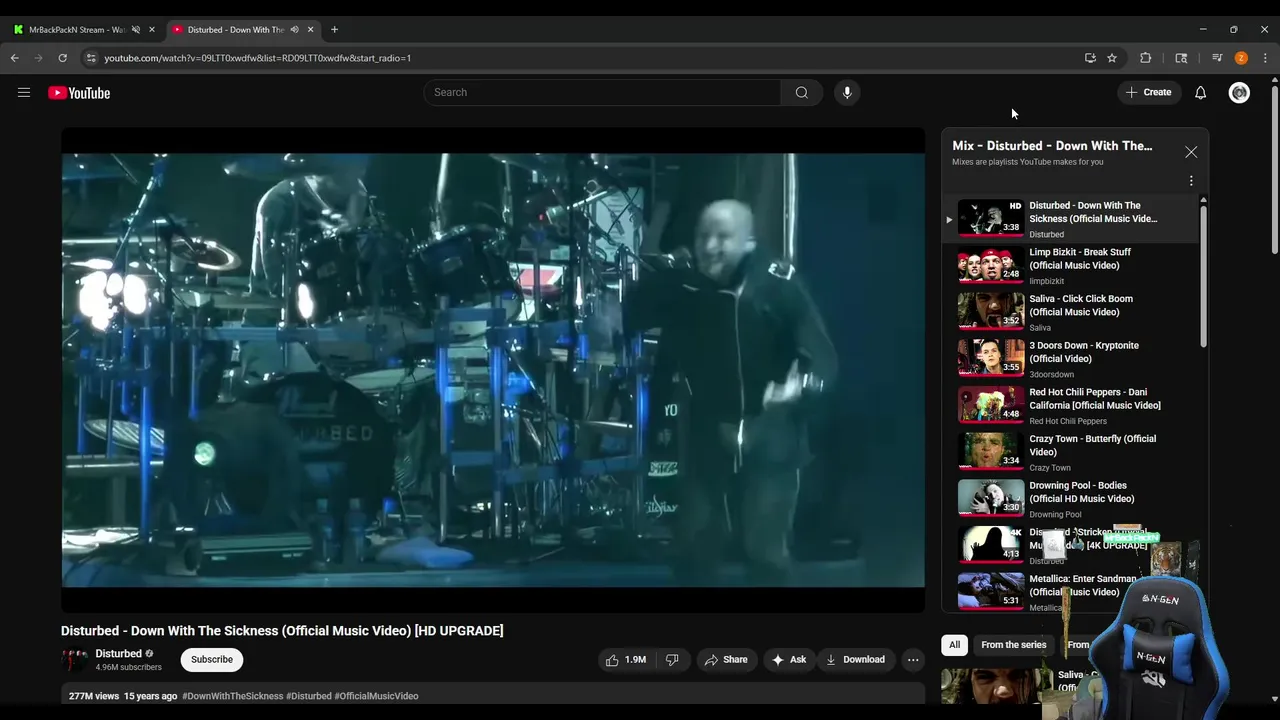1280x720 pixels.
Task: Click the browser address bar URL
Action: 257,58
